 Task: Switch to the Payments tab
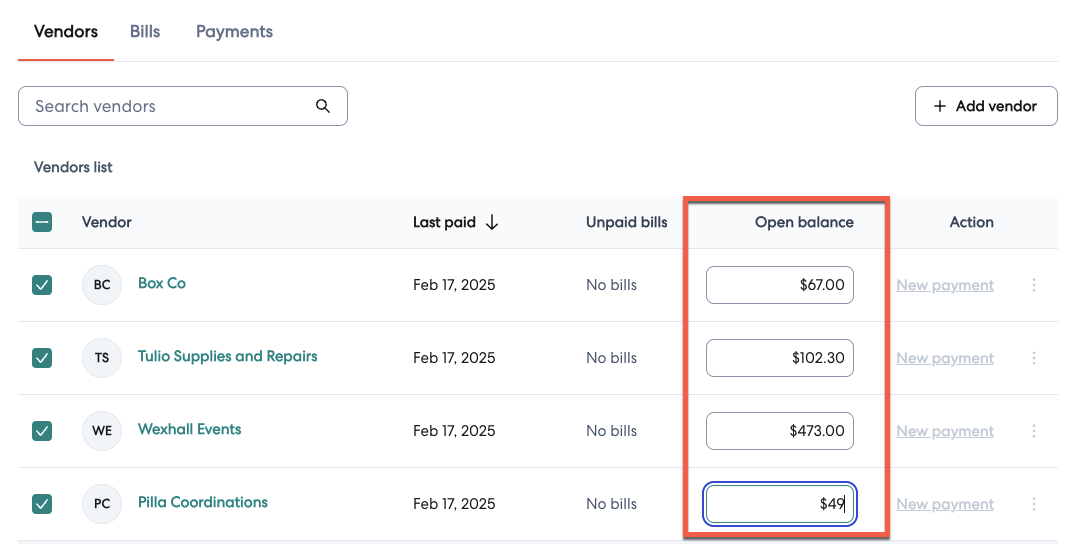pyautogui.click(x=234, y=32)
